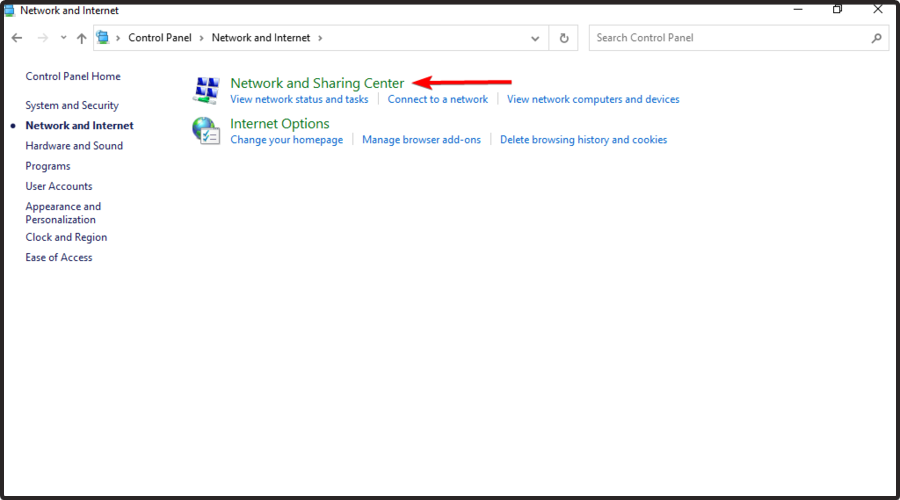Image resolution: width=900 pixels, height=500 pixels.
Task: Close the Network and Internet window
Action: (878, 9)
